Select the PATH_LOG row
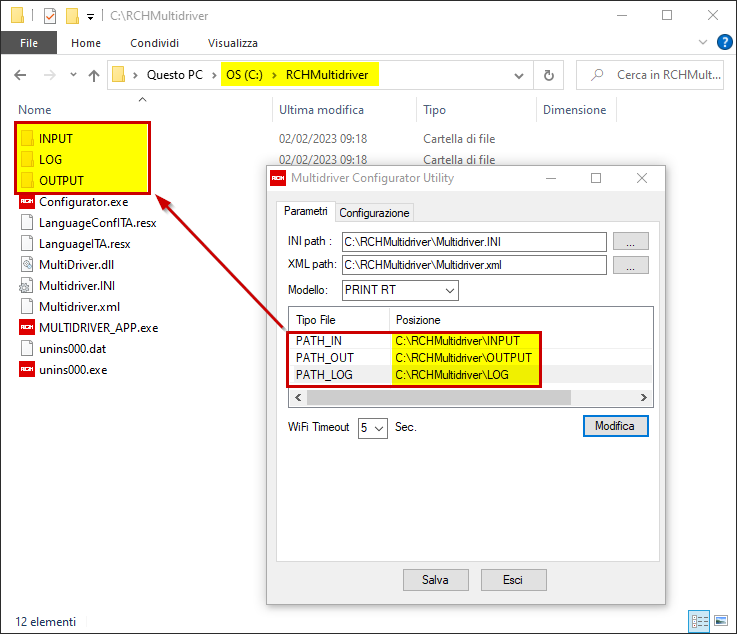737x634 pixels. click(x=470, y=375)
